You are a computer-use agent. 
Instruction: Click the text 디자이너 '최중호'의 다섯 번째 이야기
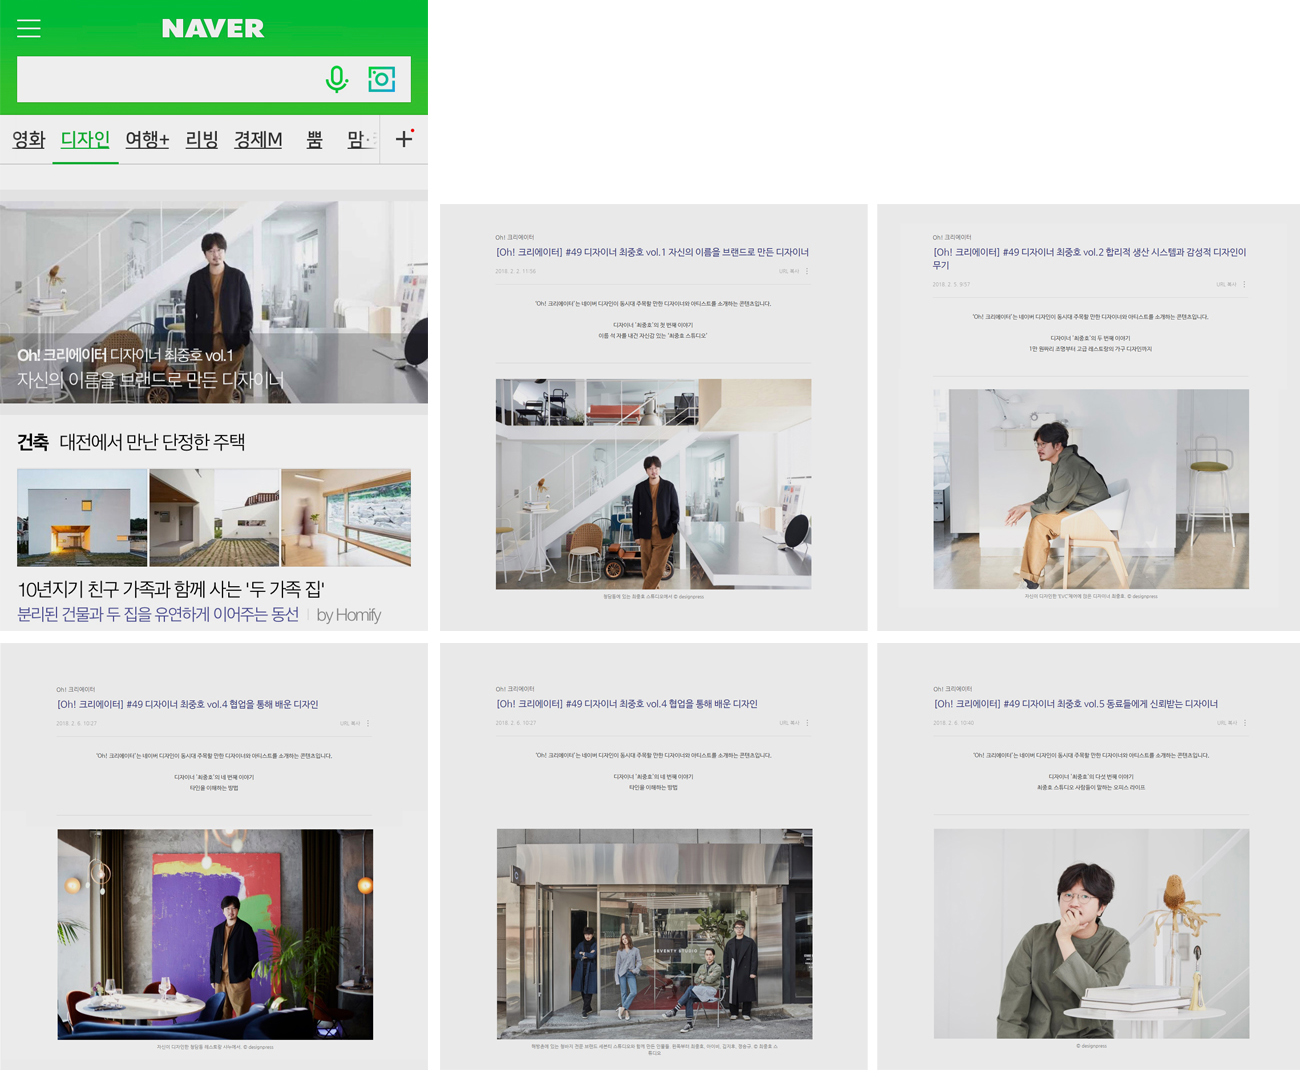(x=1090, y=776)
